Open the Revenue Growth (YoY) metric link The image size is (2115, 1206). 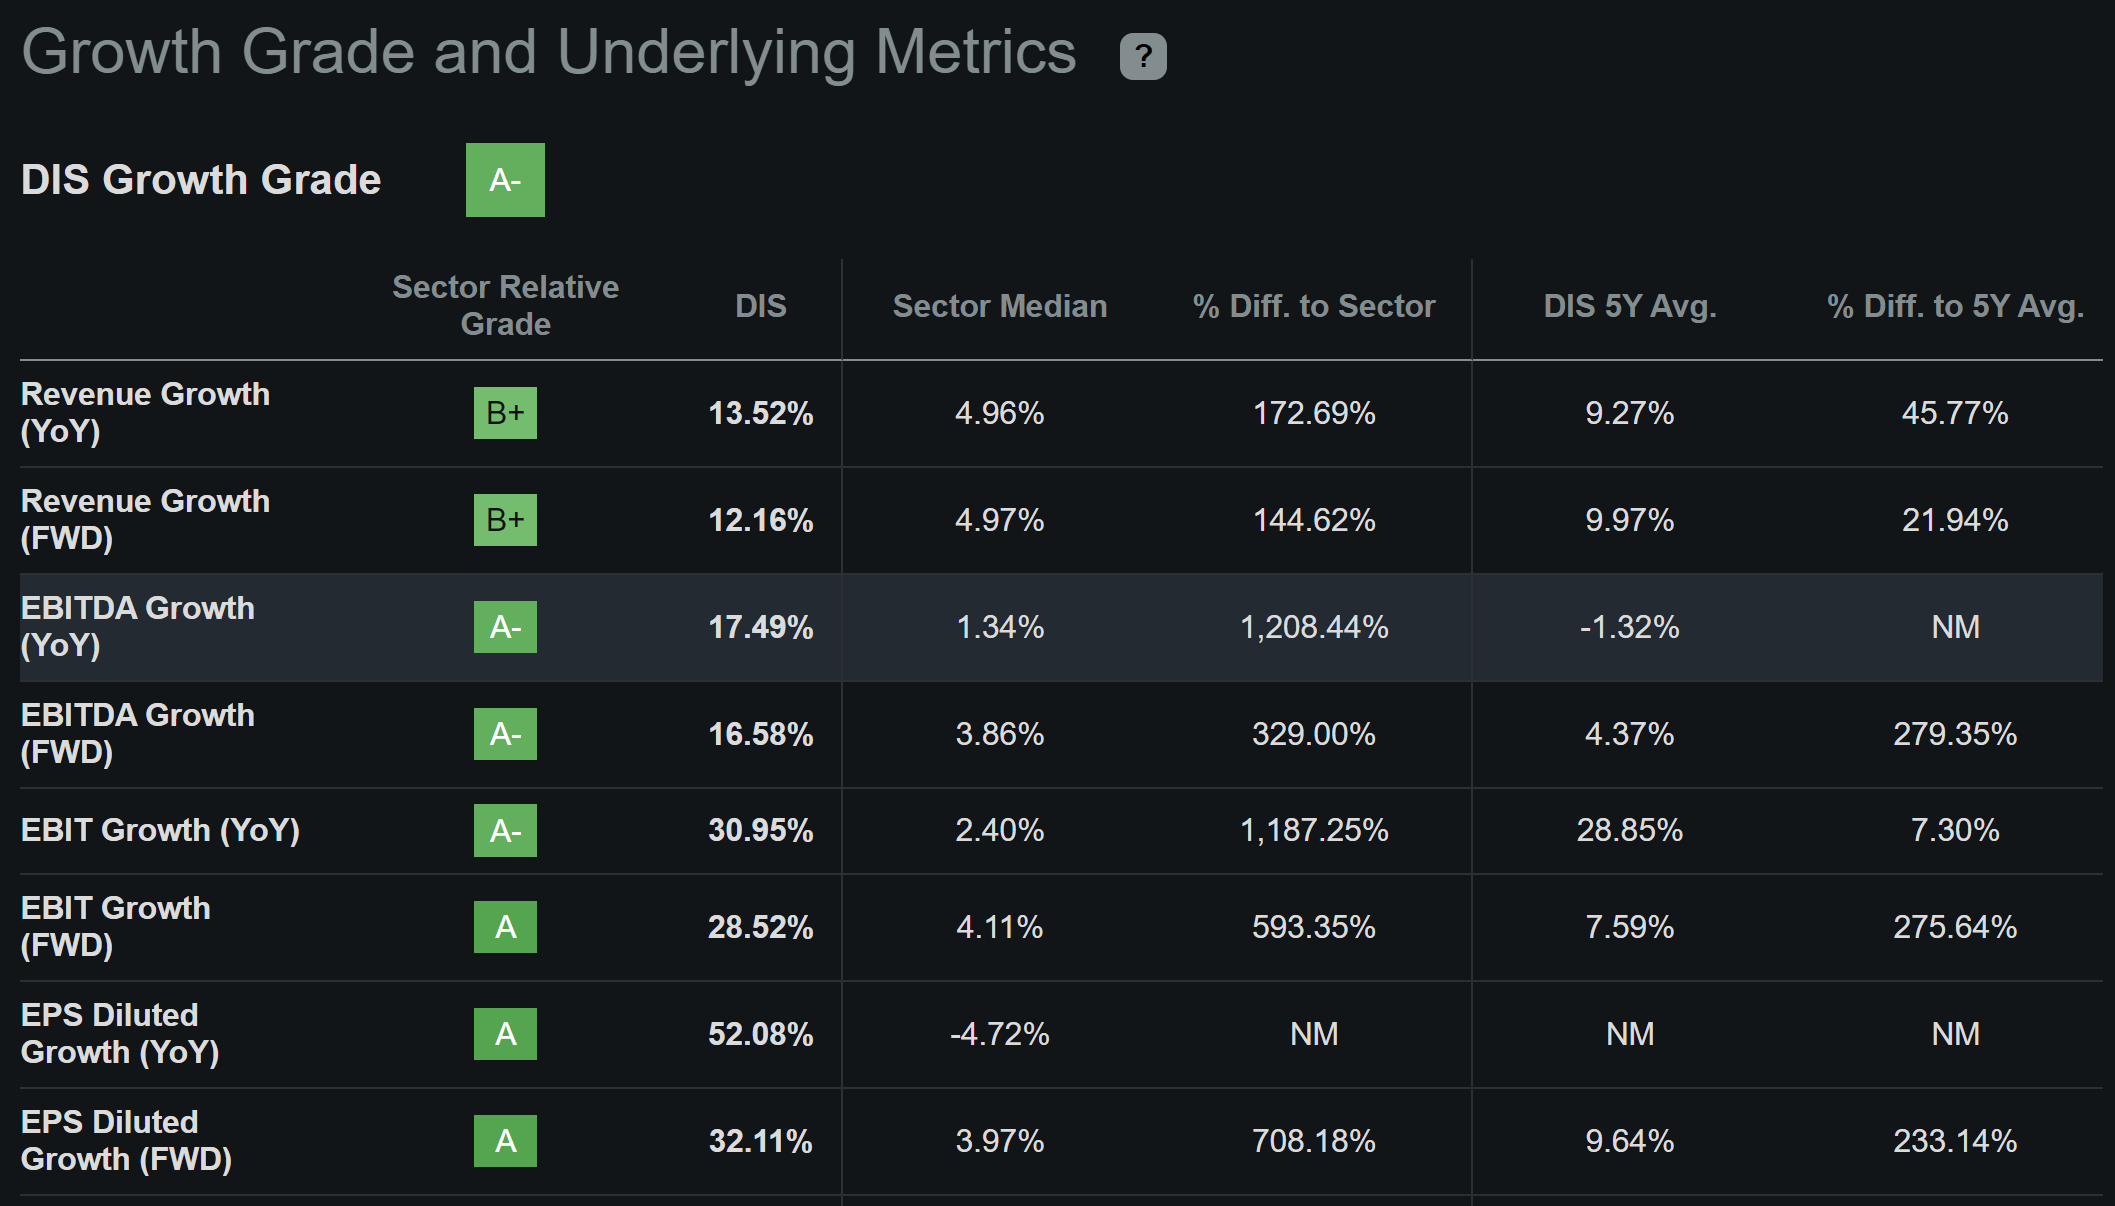145,412
